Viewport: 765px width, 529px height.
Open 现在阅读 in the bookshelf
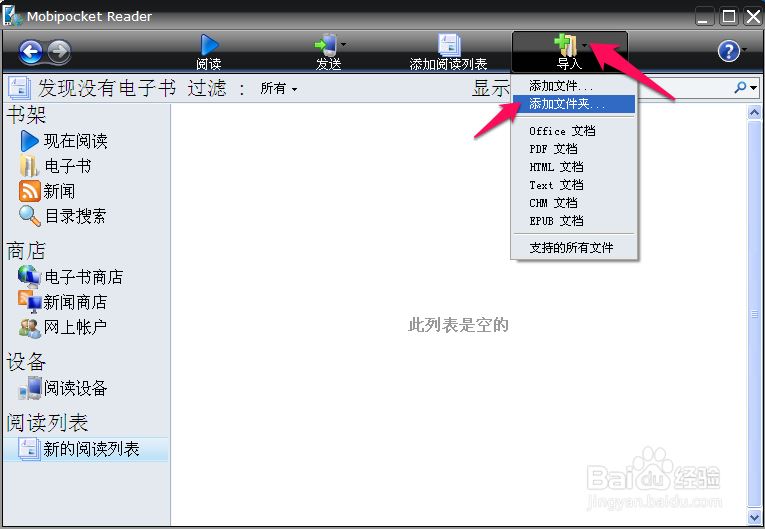(x=76, y=141)
